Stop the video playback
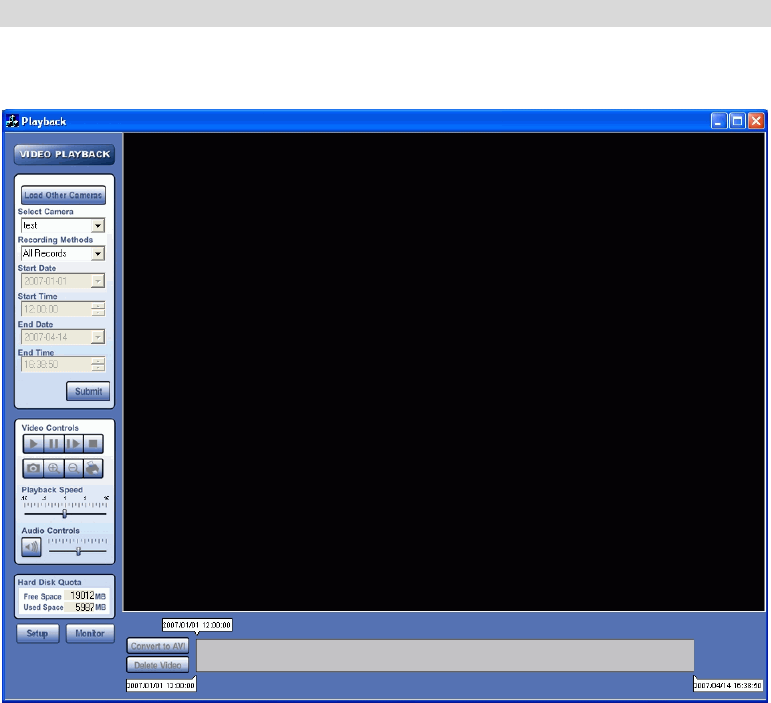Image resolution: width=771 pixels, height=703 pixels. click(x=93, y=444)
